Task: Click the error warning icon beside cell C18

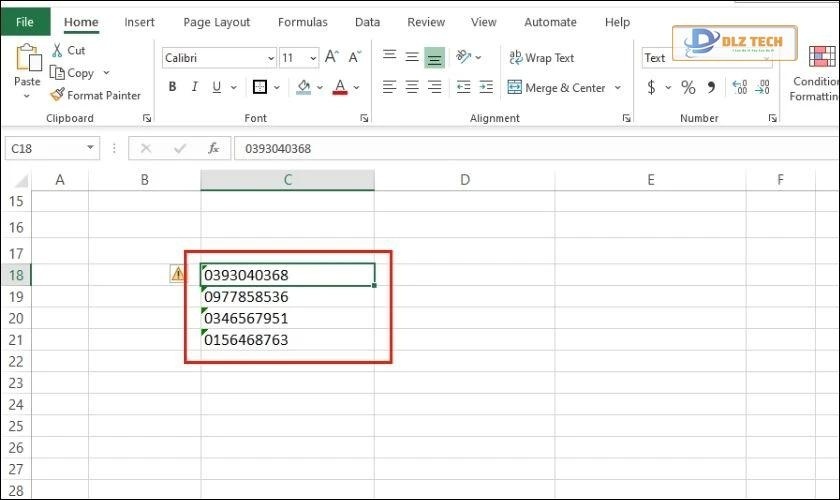Action: [177, 273]
